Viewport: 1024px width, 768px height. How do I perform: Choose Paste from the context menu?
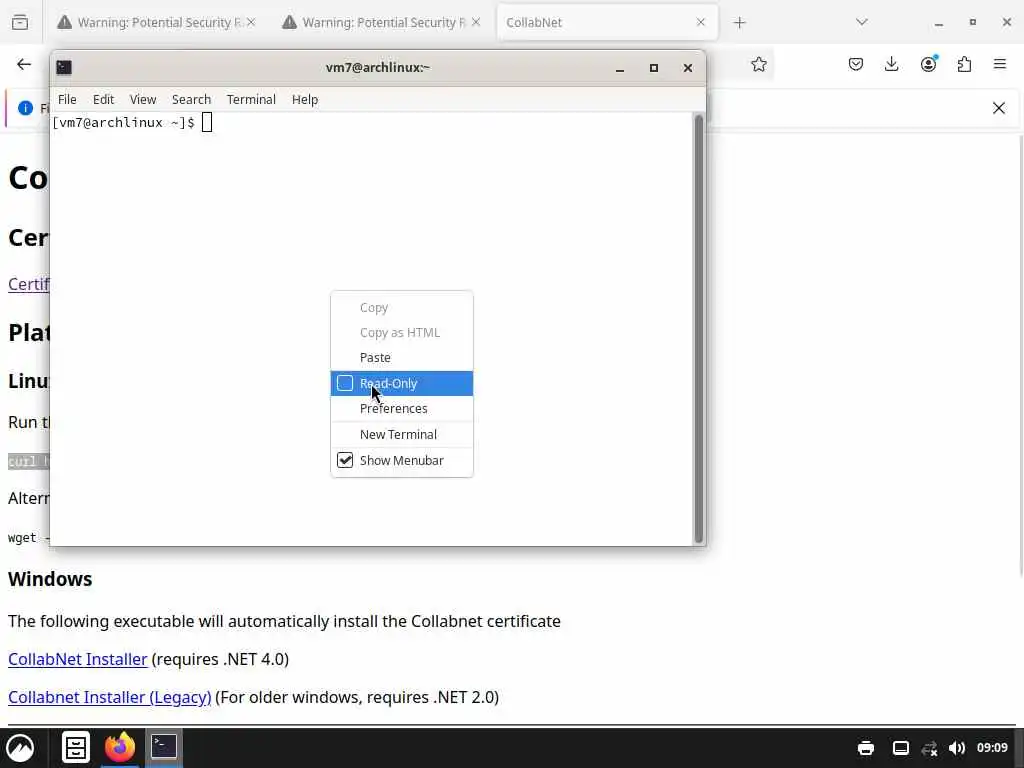402,357
